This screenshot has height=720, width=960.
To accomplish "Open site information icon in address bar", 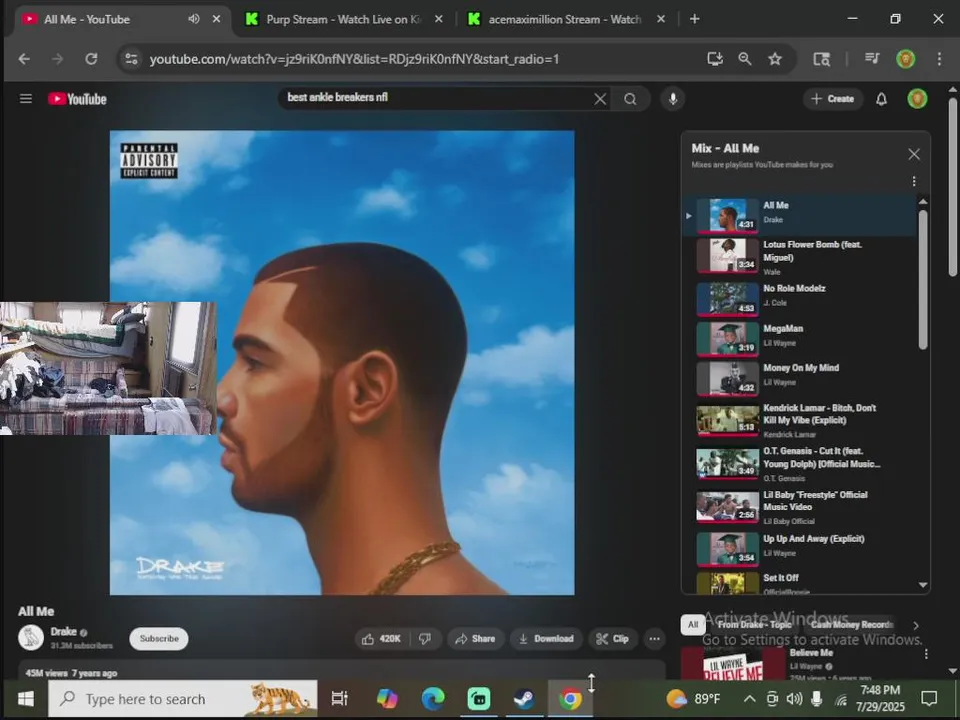I will click(x=131, y=59).
